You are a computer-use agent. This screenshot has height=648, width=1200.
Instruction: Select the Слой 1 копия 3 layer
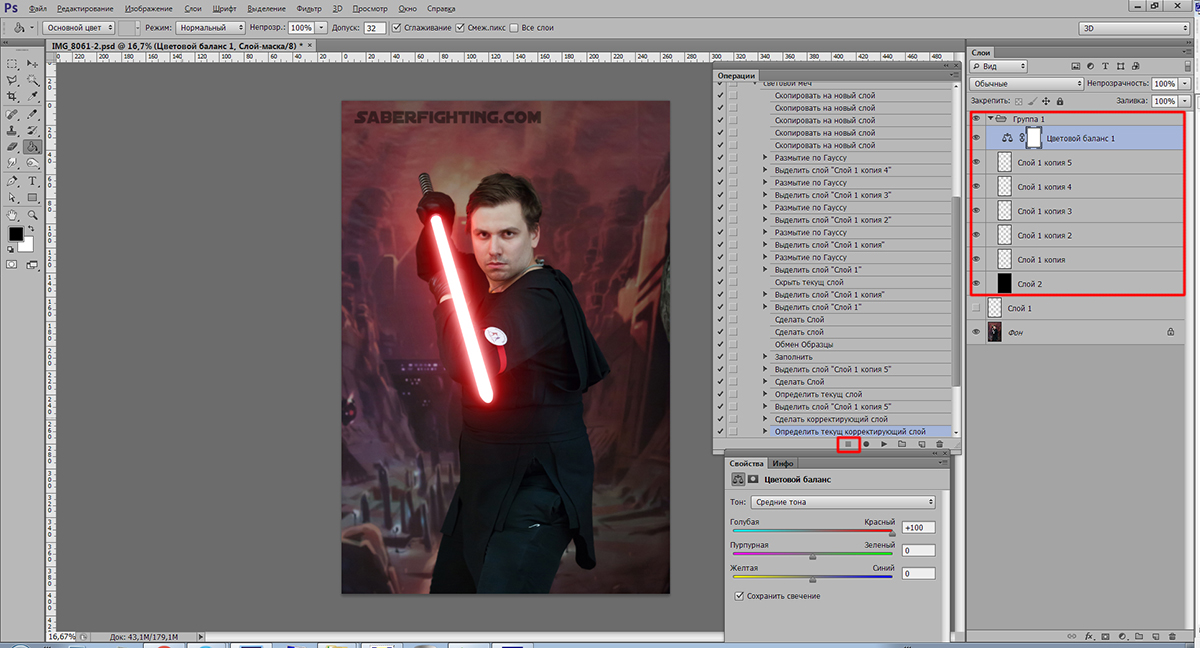(x=1044, y=211)
